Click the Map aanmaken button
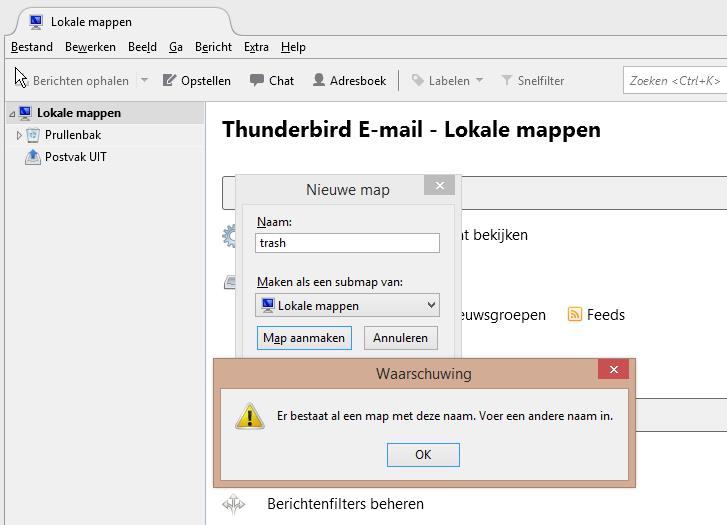Screen dimensions: 727x525 pyautogui.click(x=304, y=338)
